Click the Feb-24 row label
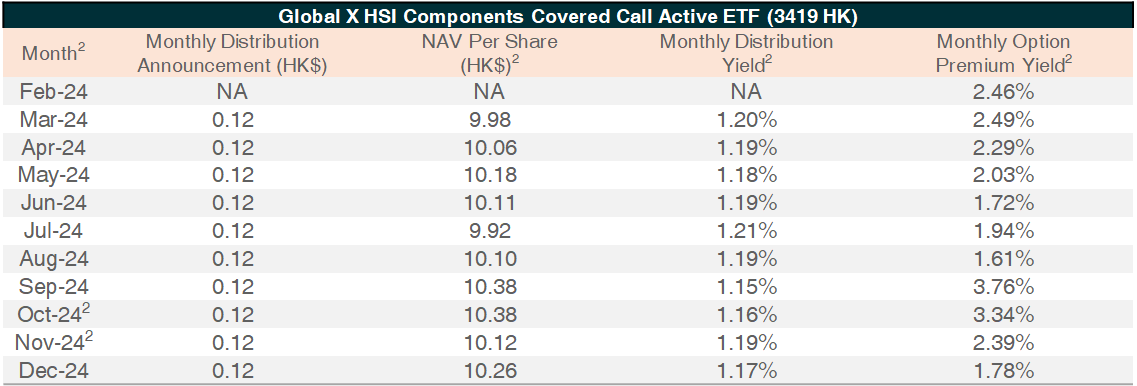 [x=53, y=92]
